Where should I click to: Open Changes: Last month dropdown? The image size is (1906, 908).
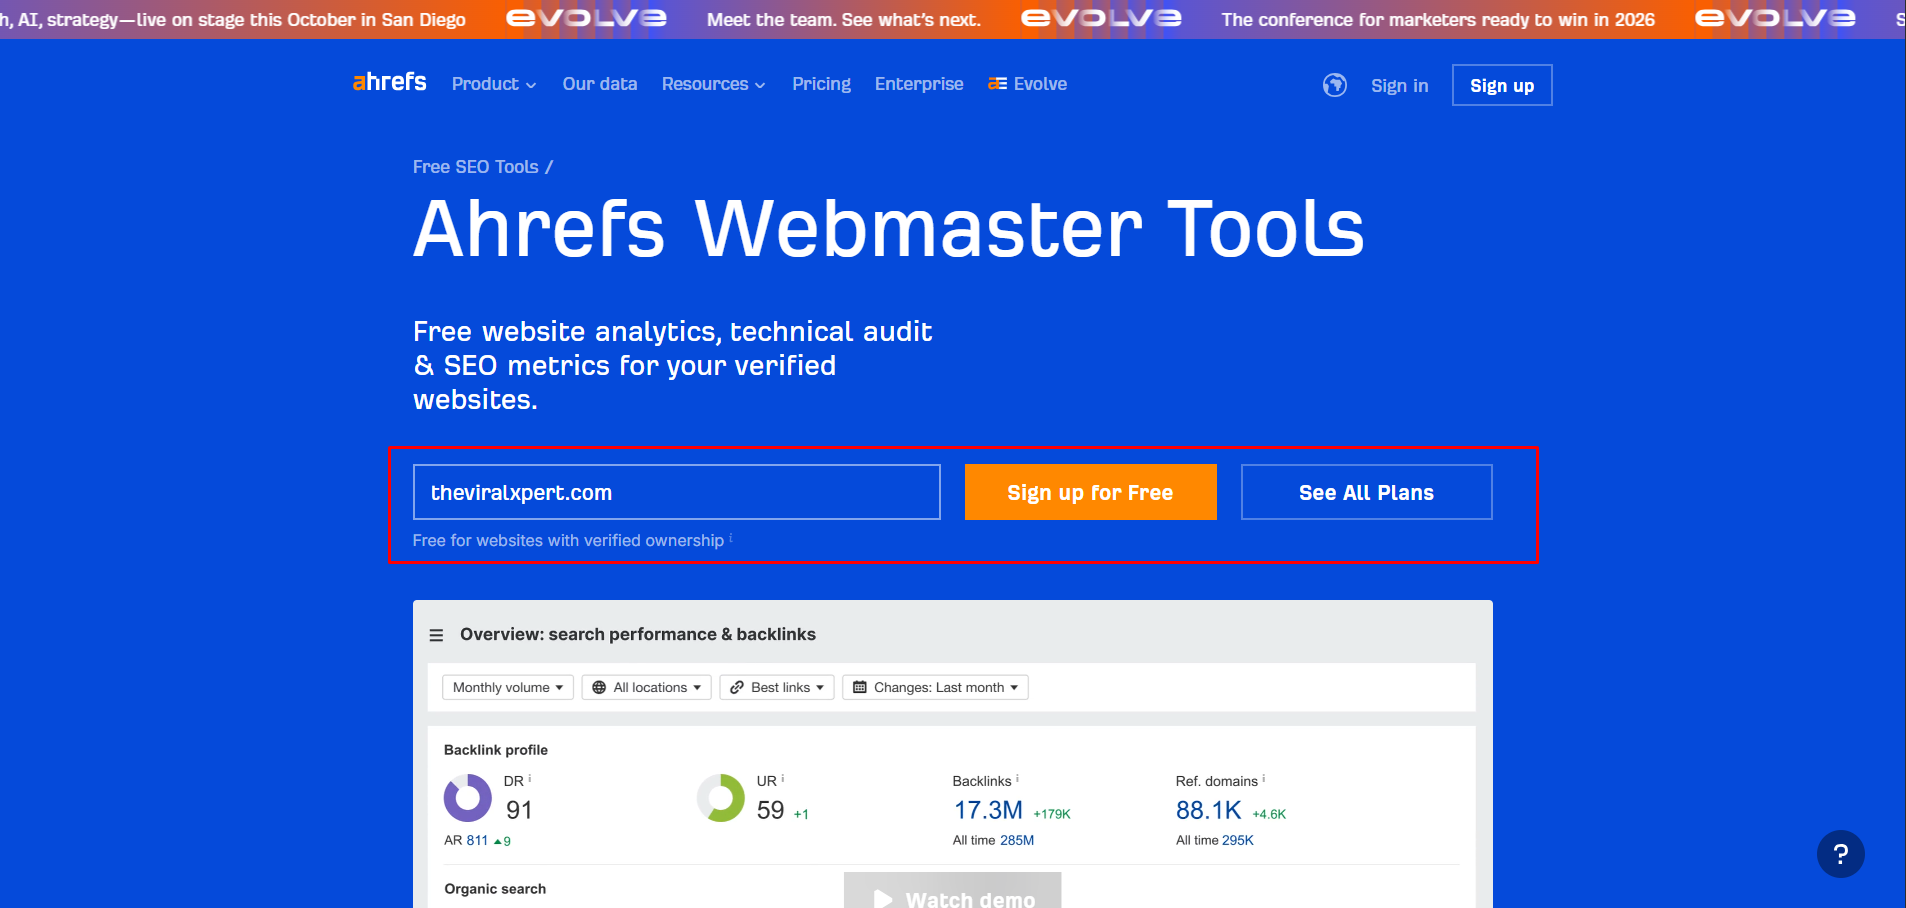click(935, 687)
